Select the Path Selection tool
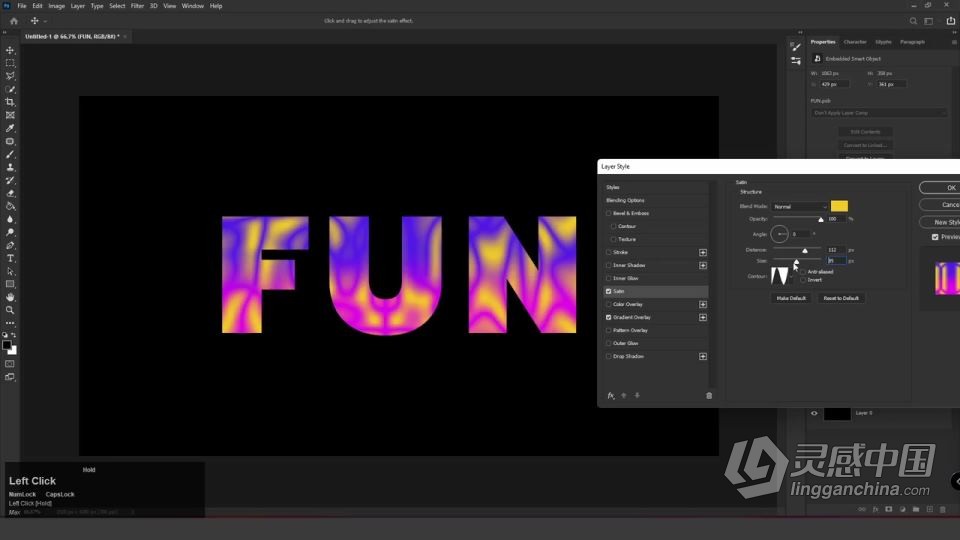The image size is (960, 540). (x=10, y=271)
